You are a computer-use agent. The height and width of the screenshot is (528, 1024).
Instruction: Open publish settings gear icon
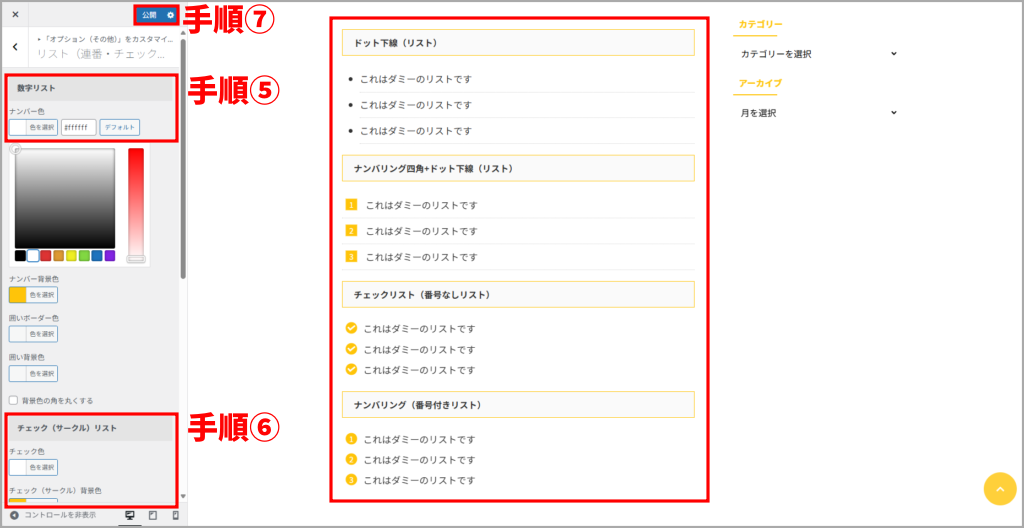[x=171, y=15]
